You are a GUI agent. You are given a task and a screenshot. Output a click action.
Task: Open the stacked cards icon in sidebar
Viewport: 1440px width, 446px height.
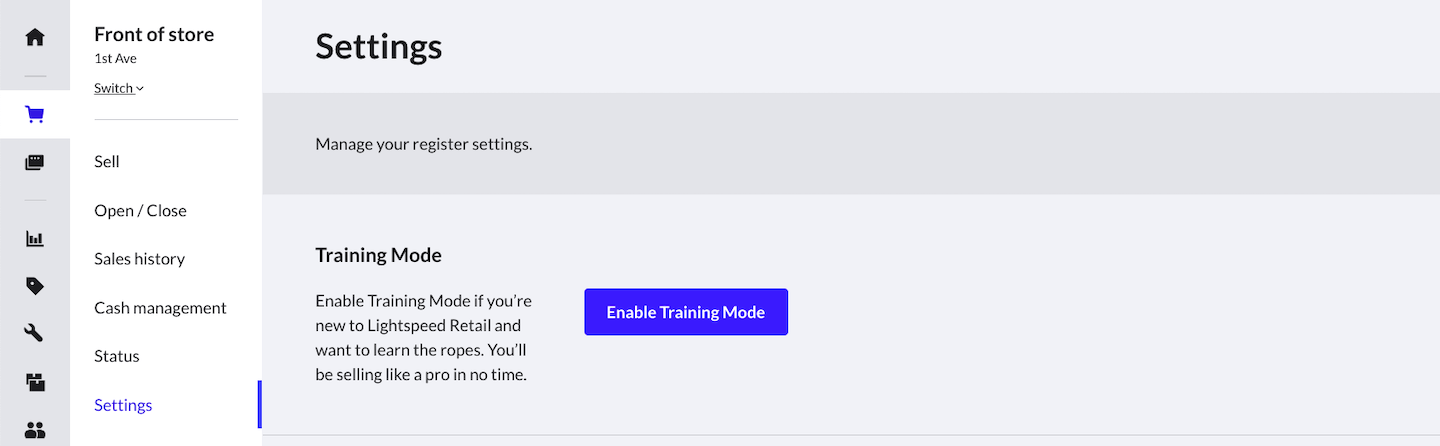[x=35, y=163]
